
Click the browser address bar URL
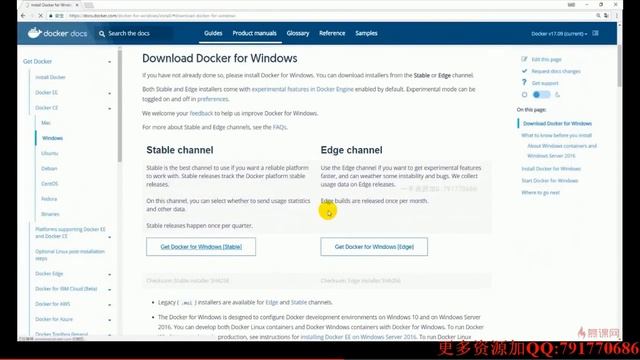point(152,16)
